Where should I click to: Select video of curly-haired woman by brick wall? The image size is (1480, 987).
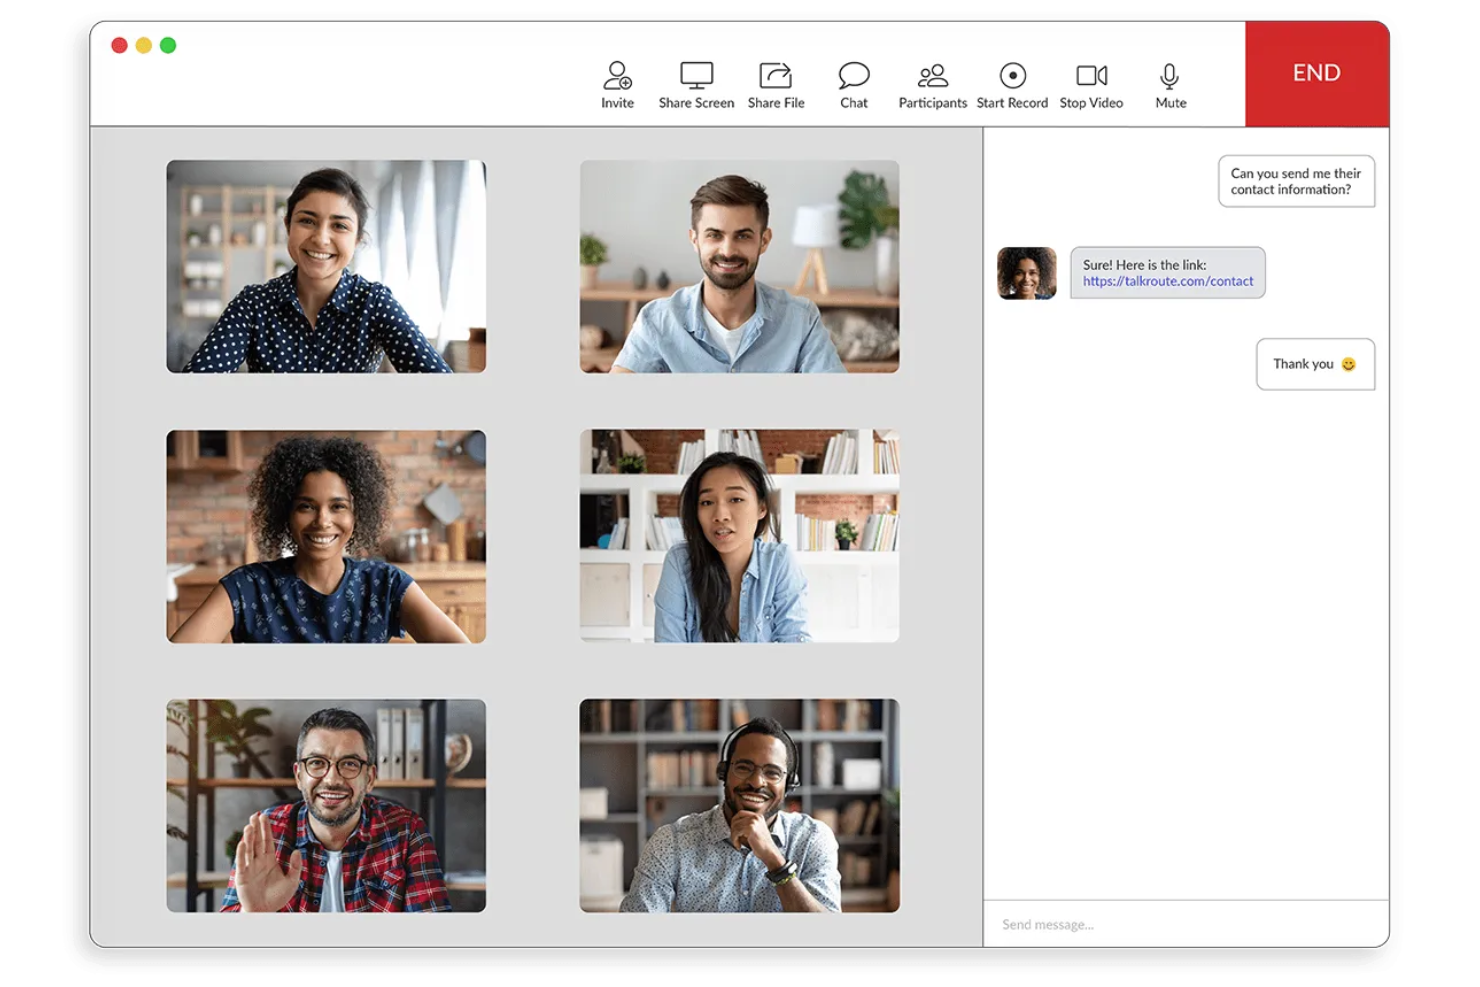tap(326, 536)
